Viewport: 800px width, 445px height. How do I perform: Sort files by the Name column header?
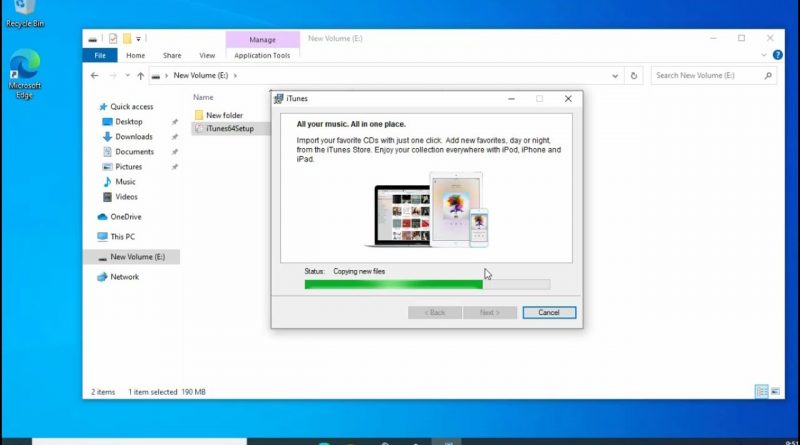click(203, 97)
